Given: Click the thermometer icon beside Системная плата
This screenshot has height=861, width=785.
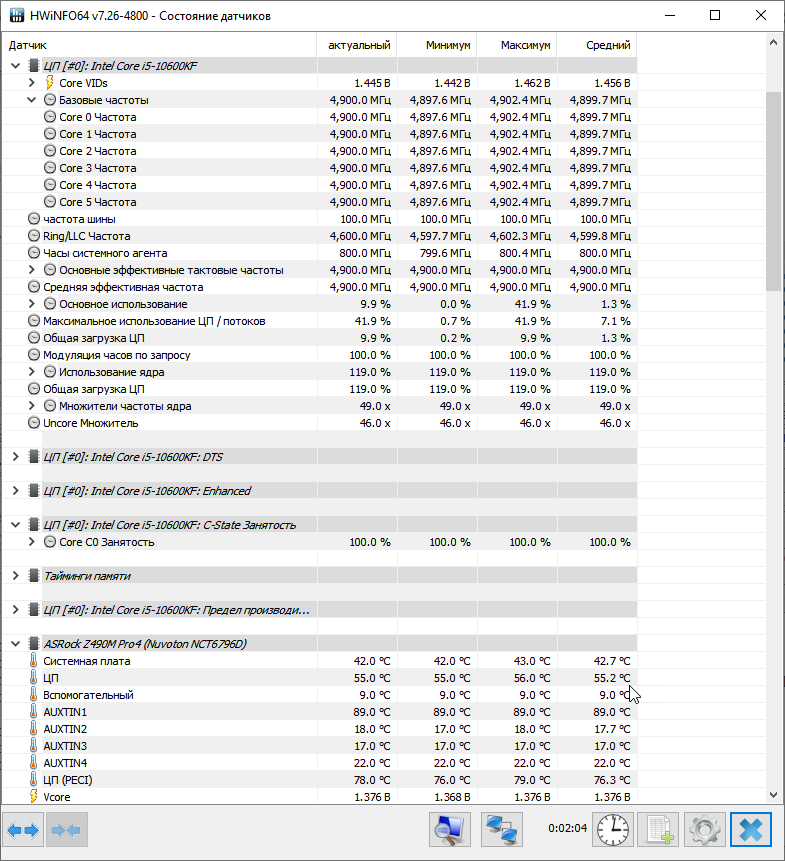Looking at the screenshot, I should 33,661.
